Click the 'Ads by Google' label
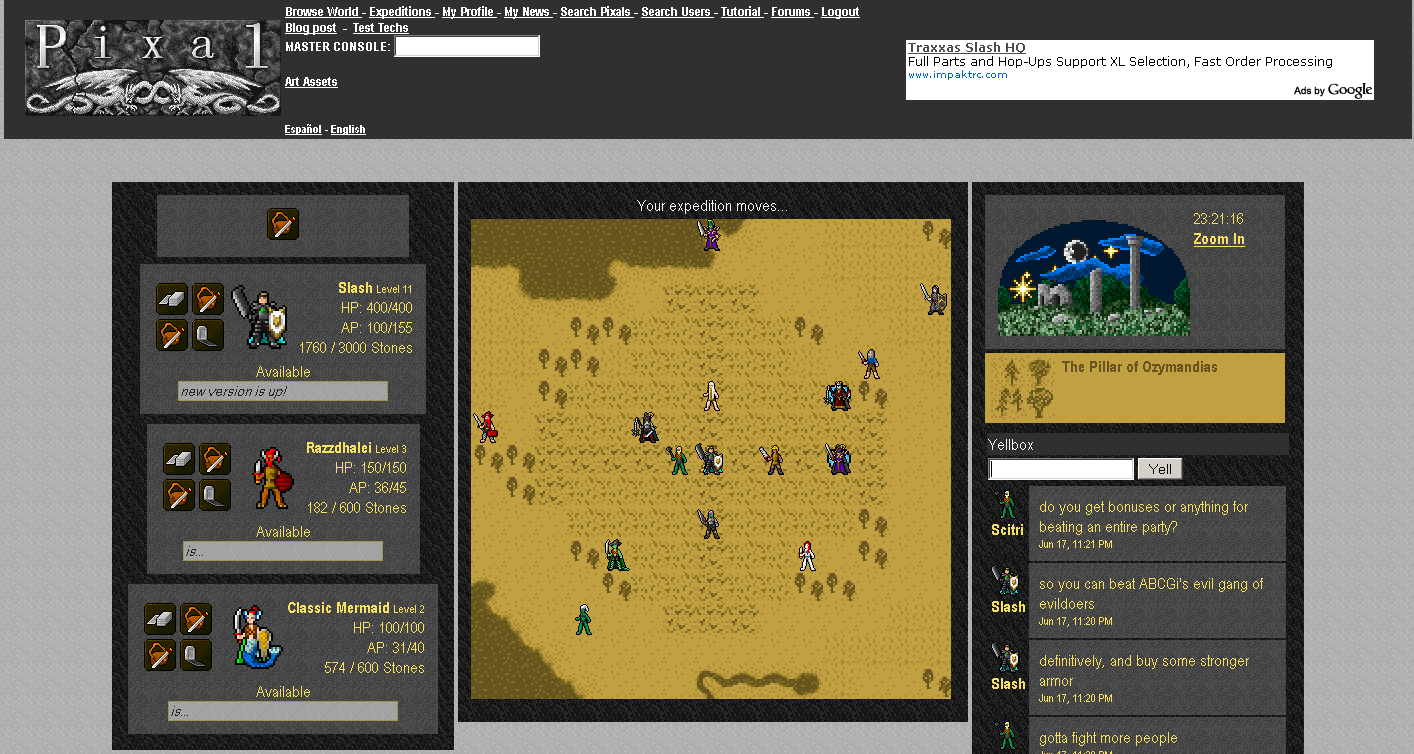This screenshot has height=754, width=1414. pos(1333,90)
